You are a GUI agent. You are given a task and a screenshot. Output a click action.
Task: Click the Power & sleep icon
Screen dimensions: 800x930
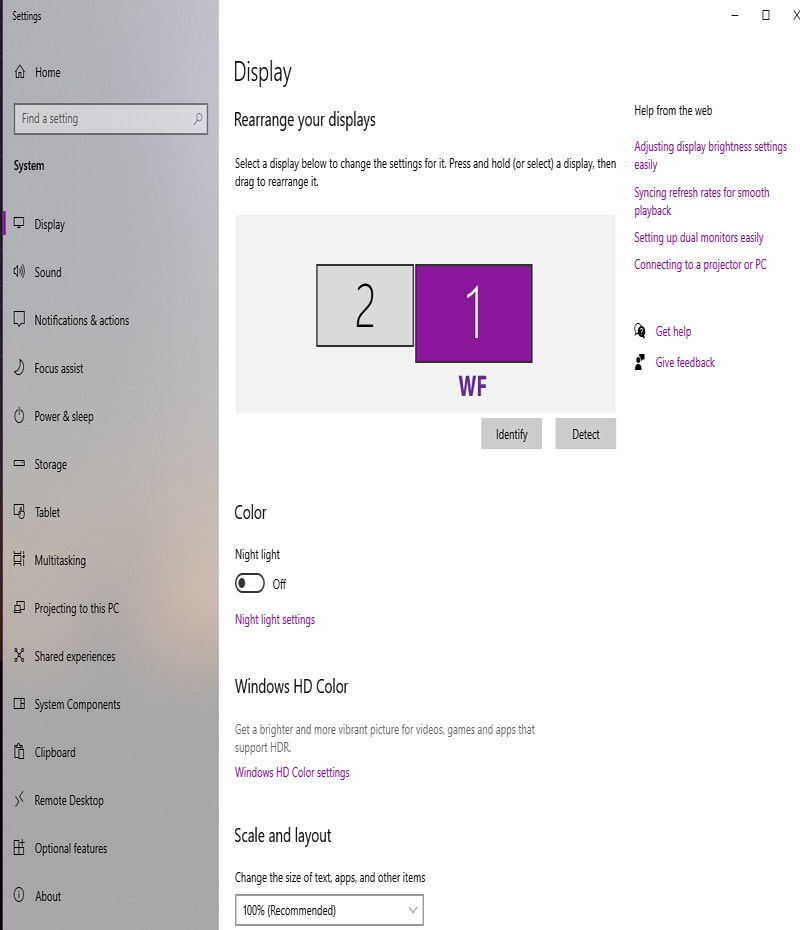[x=20, y=416]
